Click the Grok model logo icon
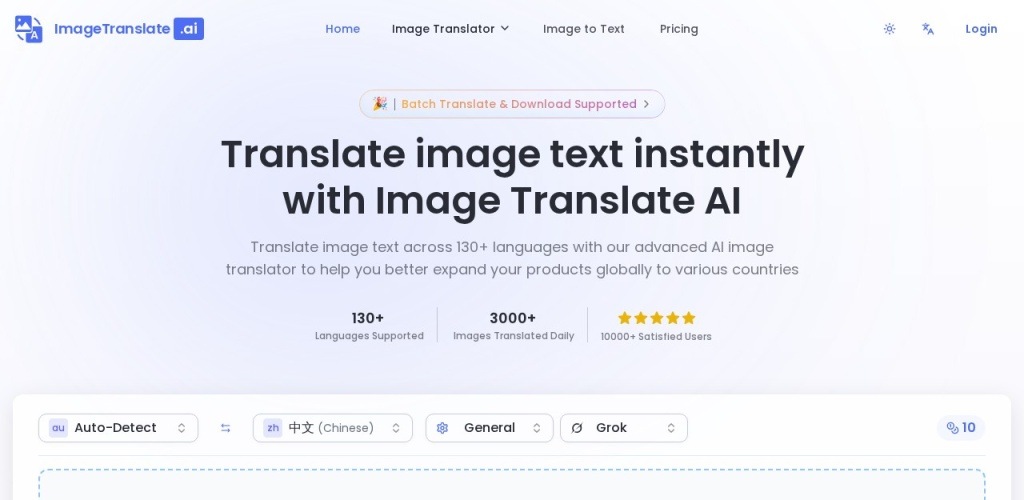1024x500 pixels. (577, 428)
